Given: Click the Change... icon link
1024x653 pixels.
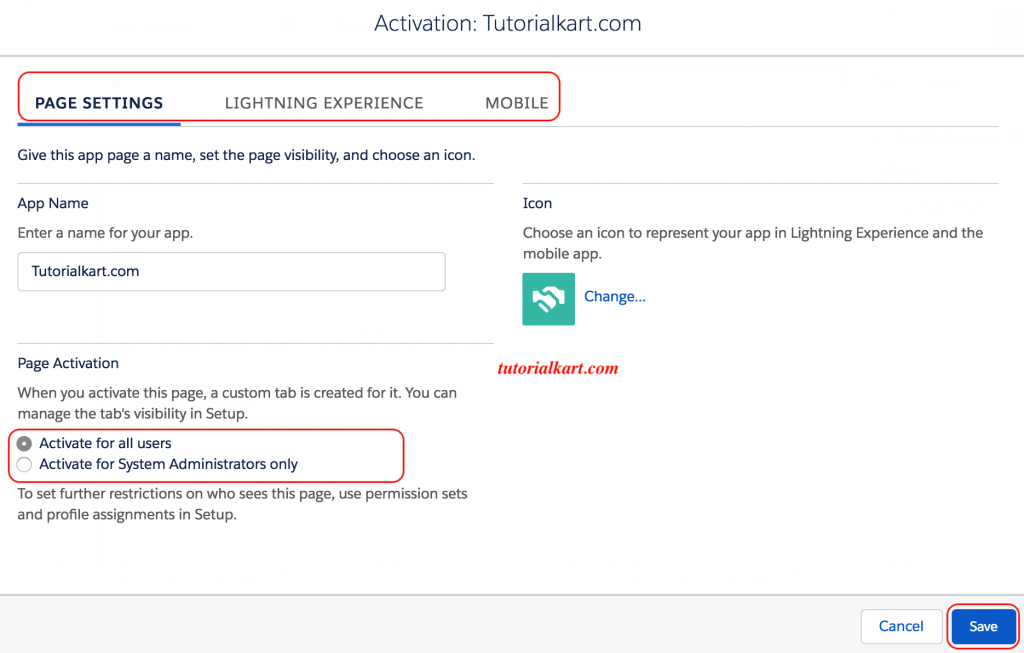Looking at the screenshot, I should tap(614, 297).
